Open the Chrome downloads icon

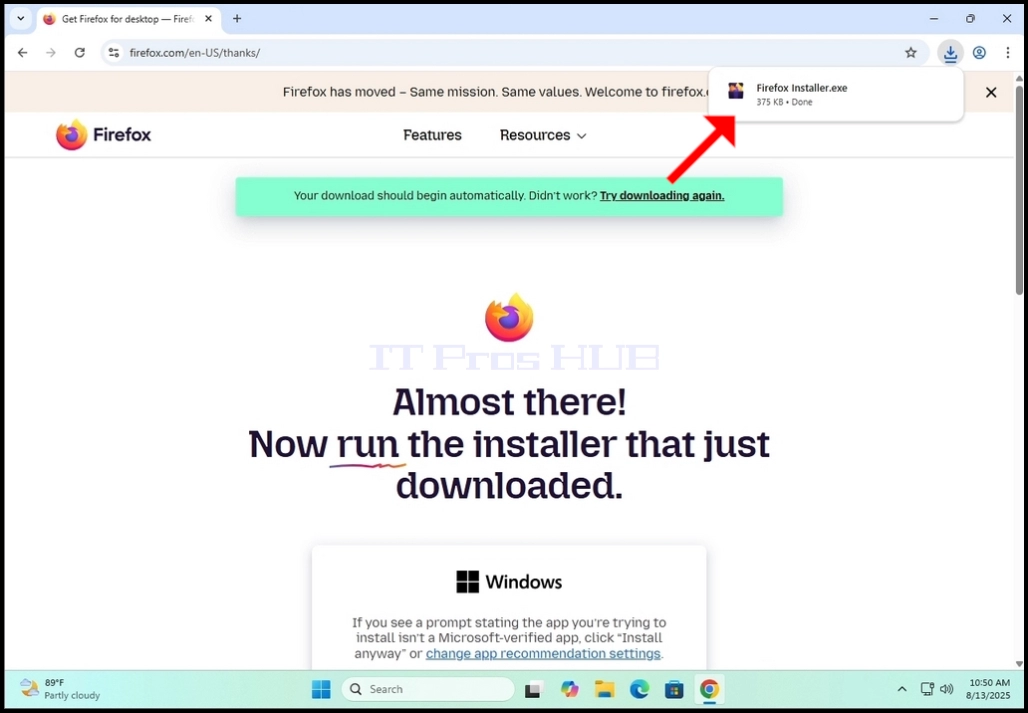pyautogui.click(x=950, y=52)
